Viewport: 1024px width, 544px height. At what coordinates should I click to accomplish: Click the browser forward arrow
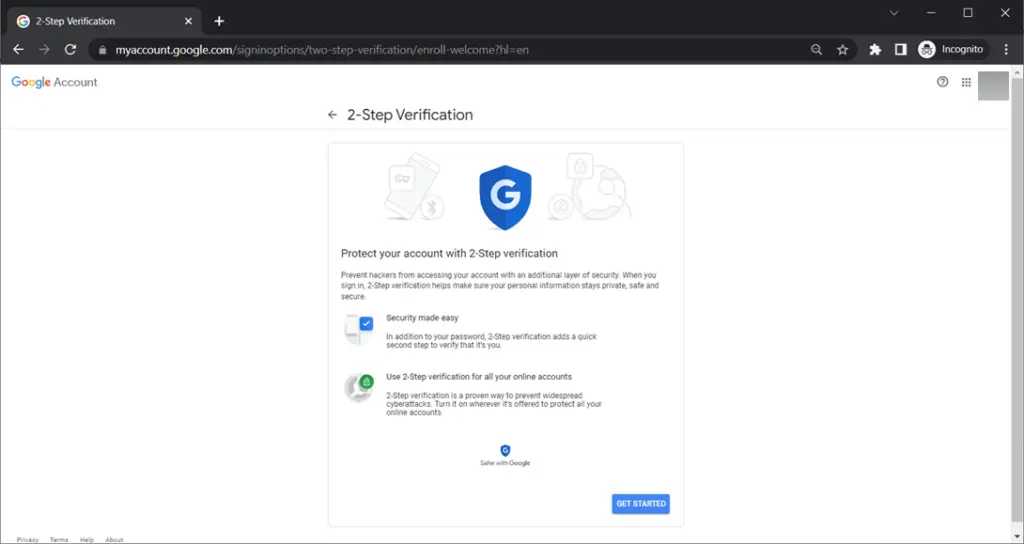[x=44, y=50]
